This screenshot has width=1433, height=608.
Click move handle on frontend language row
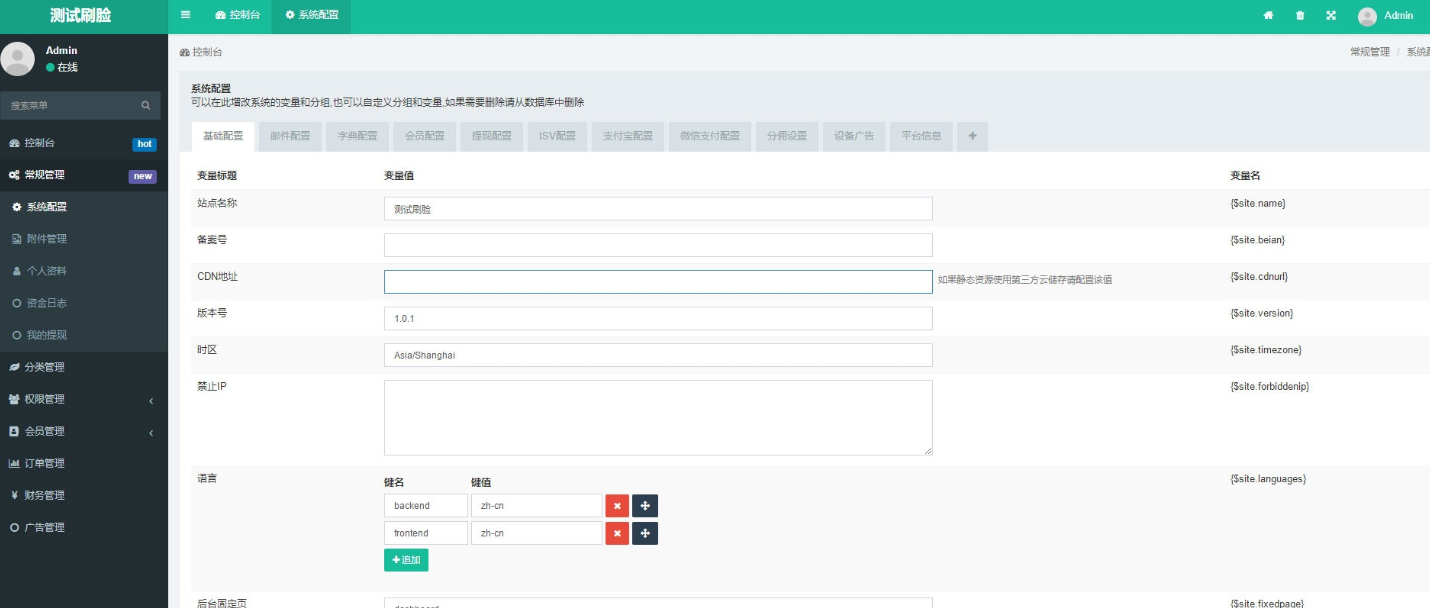645,534
